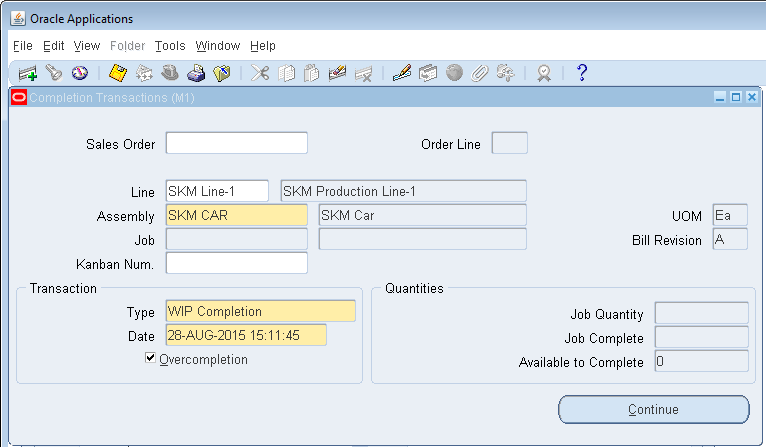Screen dimensions: 766x447
Task: Click the Close Form folder icon
Action: click(x=222, y=73)
